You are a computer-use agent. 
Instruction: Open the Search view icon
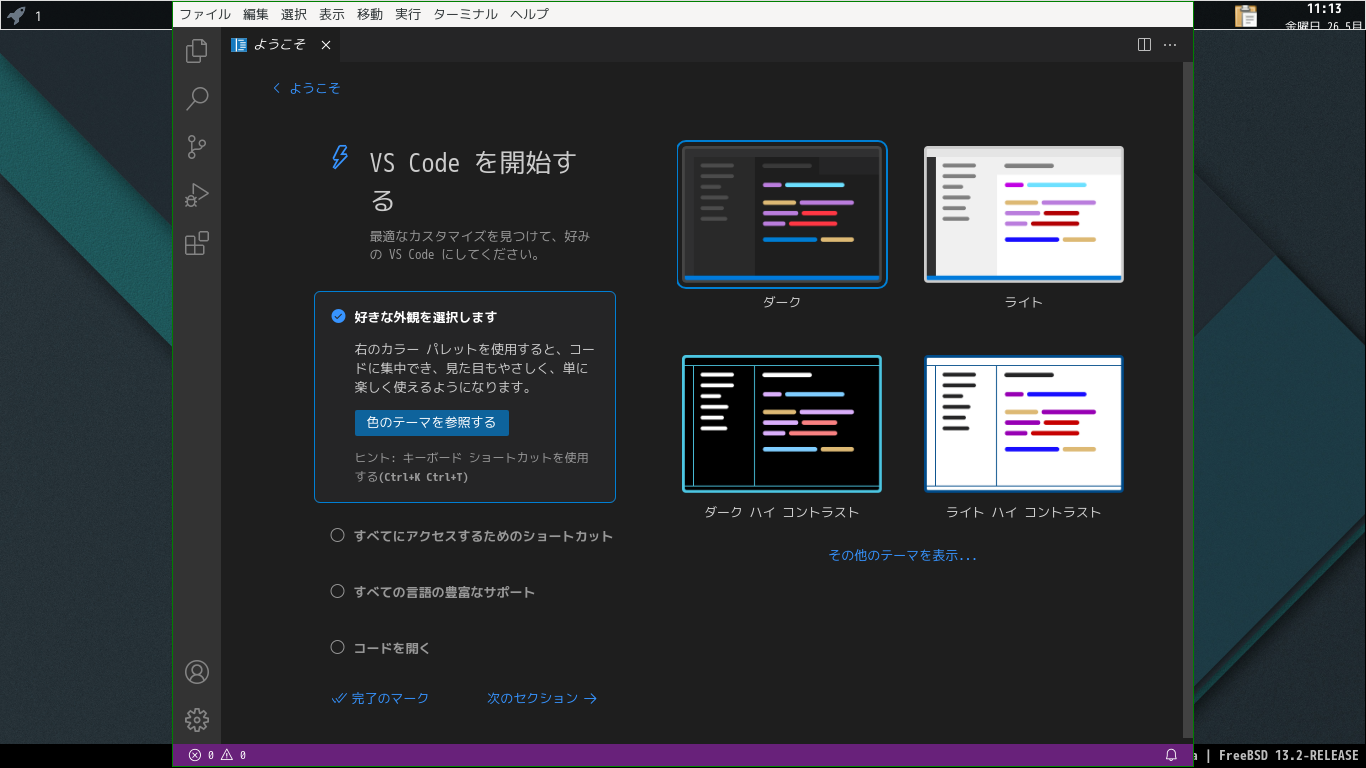pos(197,98)
